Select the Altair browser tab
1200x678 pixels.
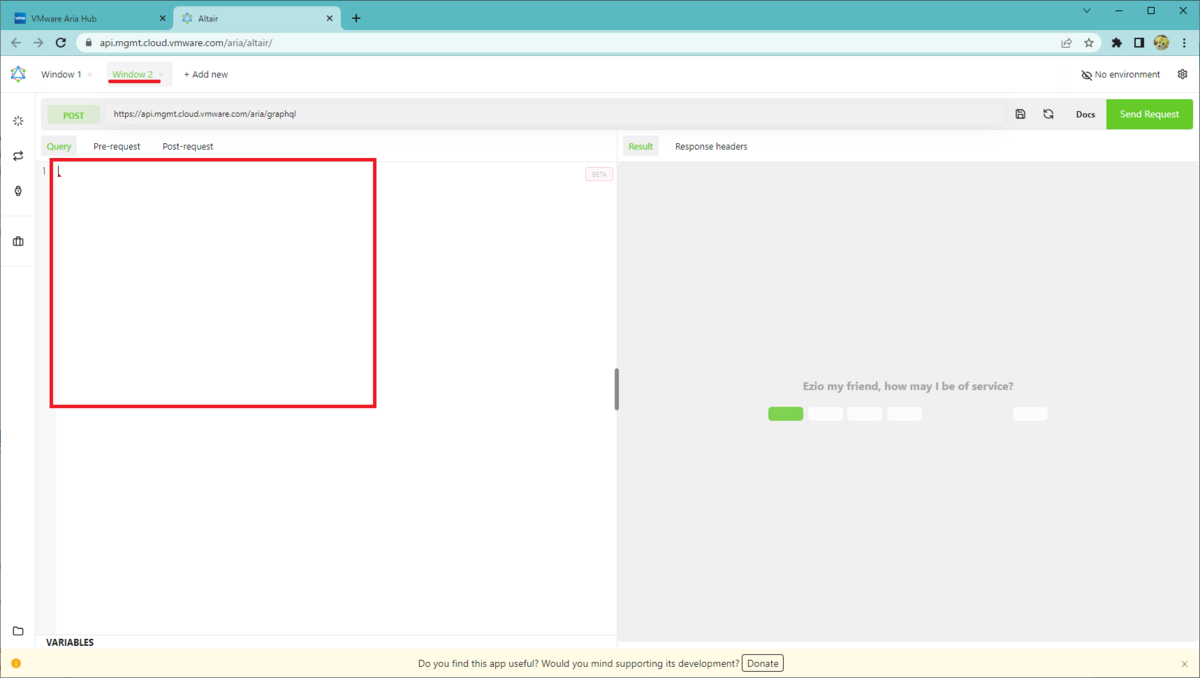coord(256,18)
